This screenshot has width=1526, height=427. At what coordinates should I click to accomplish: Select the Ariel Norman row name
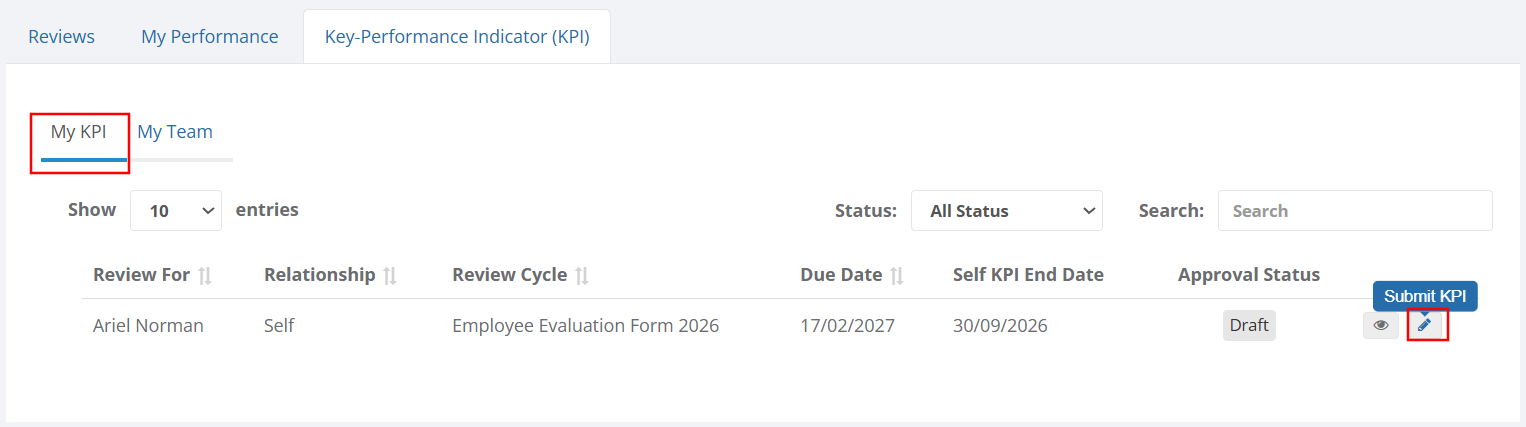pyautogui.click(x=148, y=325)
